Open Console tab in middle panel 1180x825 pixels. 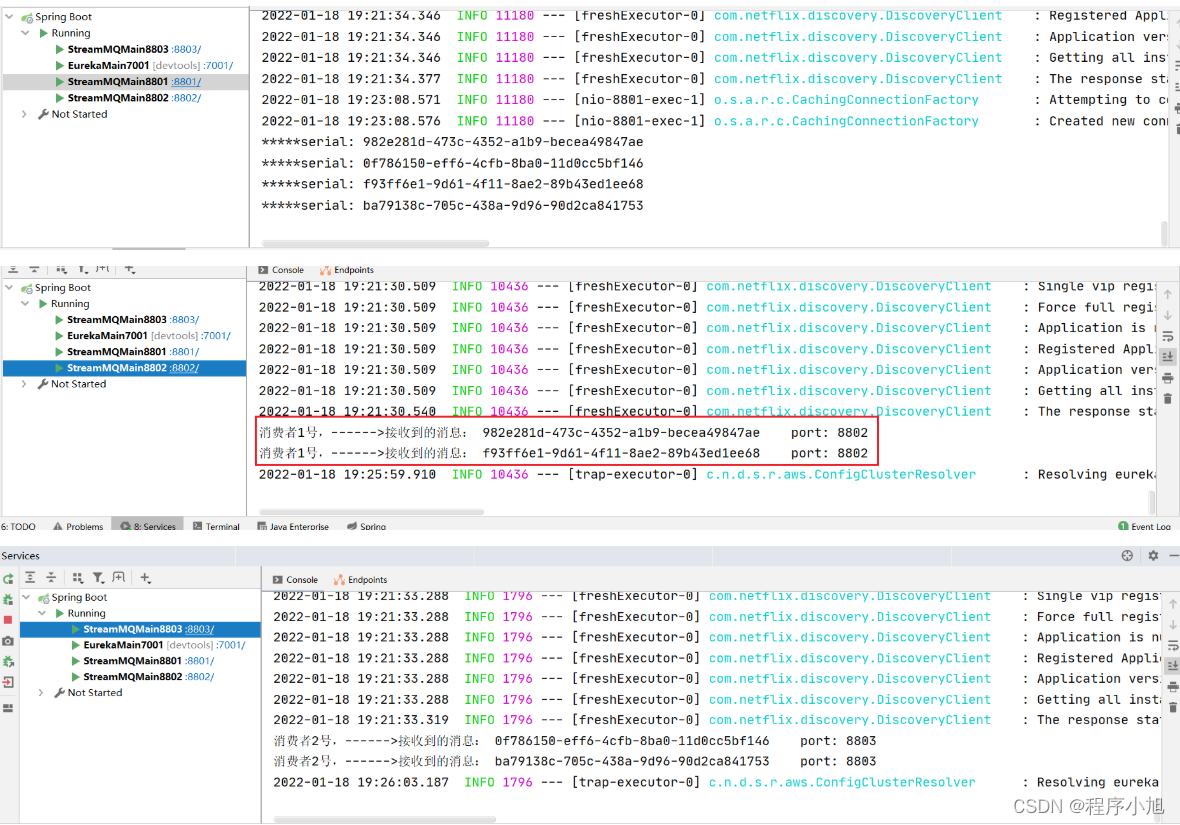281,269
